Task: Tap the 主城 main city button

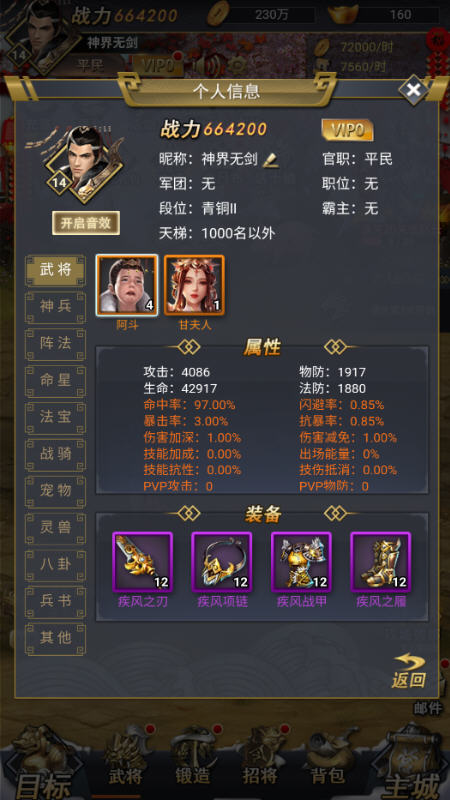Action: [x=411, y=765]
